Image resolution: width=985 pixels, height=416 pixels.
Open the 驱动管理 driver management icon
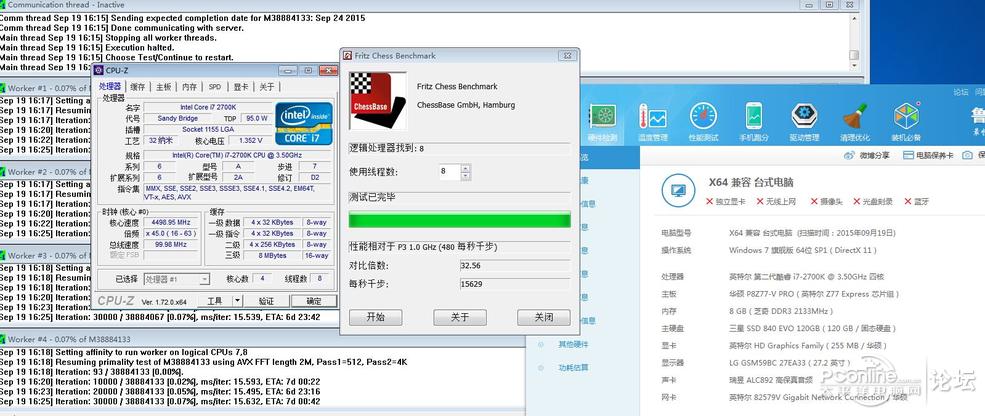804,121
